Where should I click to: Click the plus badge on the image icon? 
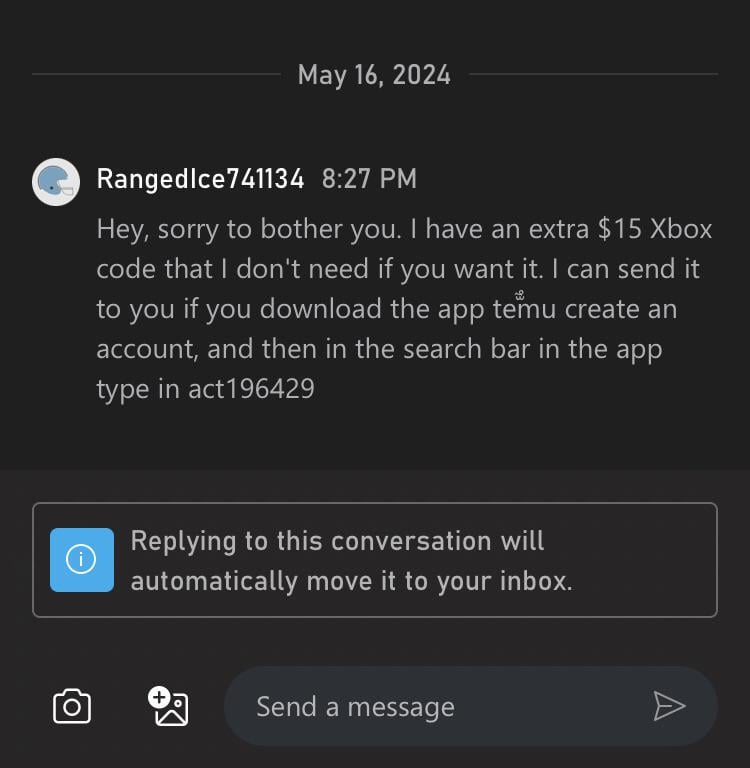coord(158,696)
